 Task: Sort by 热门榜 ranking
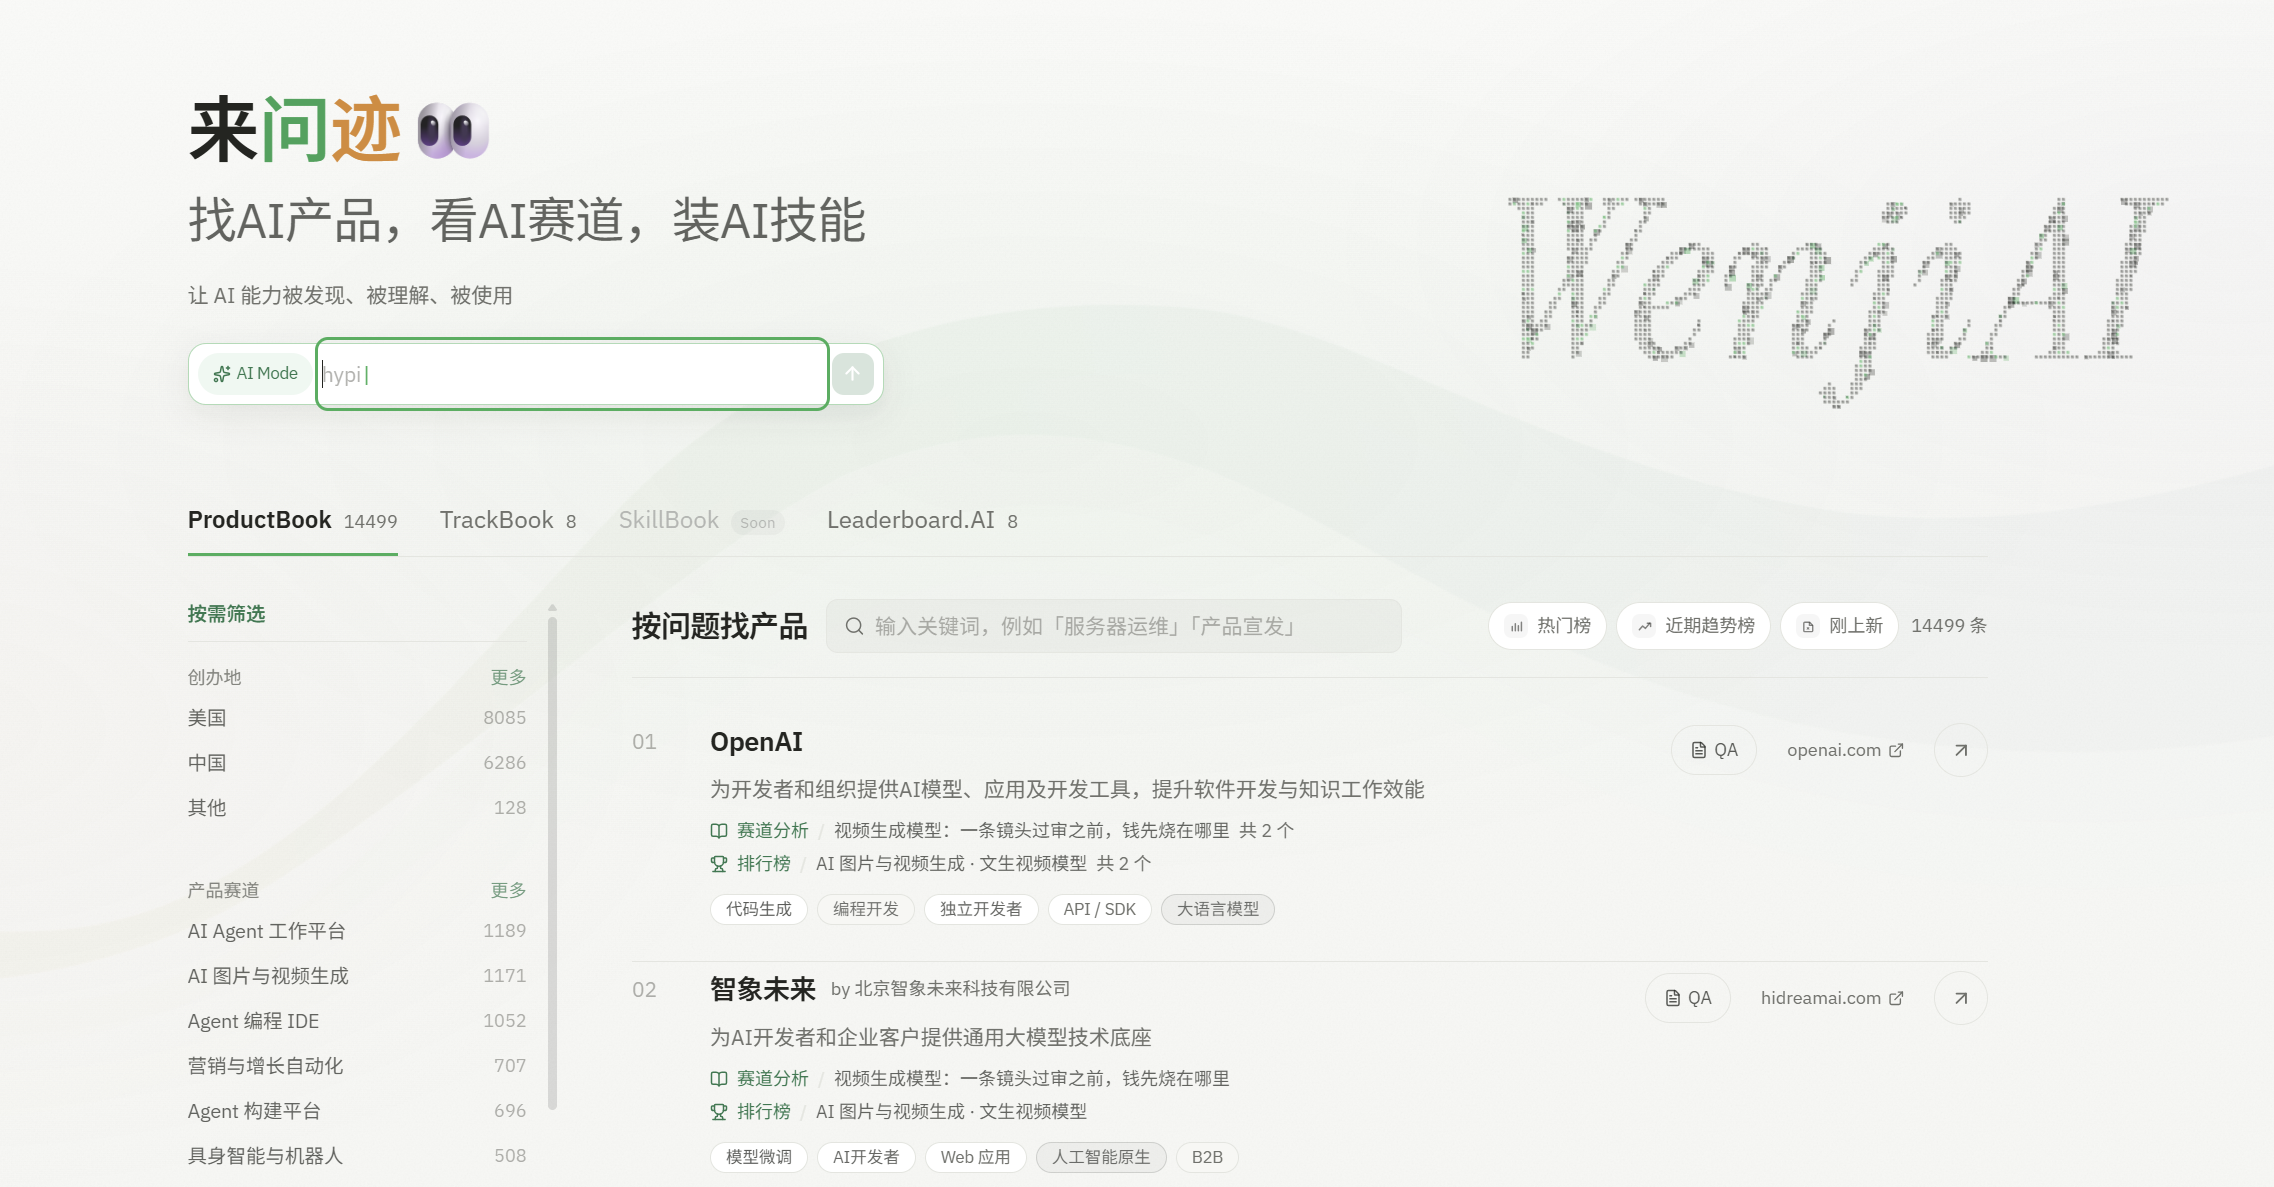pyautogui.click(x=1548, y=626)
